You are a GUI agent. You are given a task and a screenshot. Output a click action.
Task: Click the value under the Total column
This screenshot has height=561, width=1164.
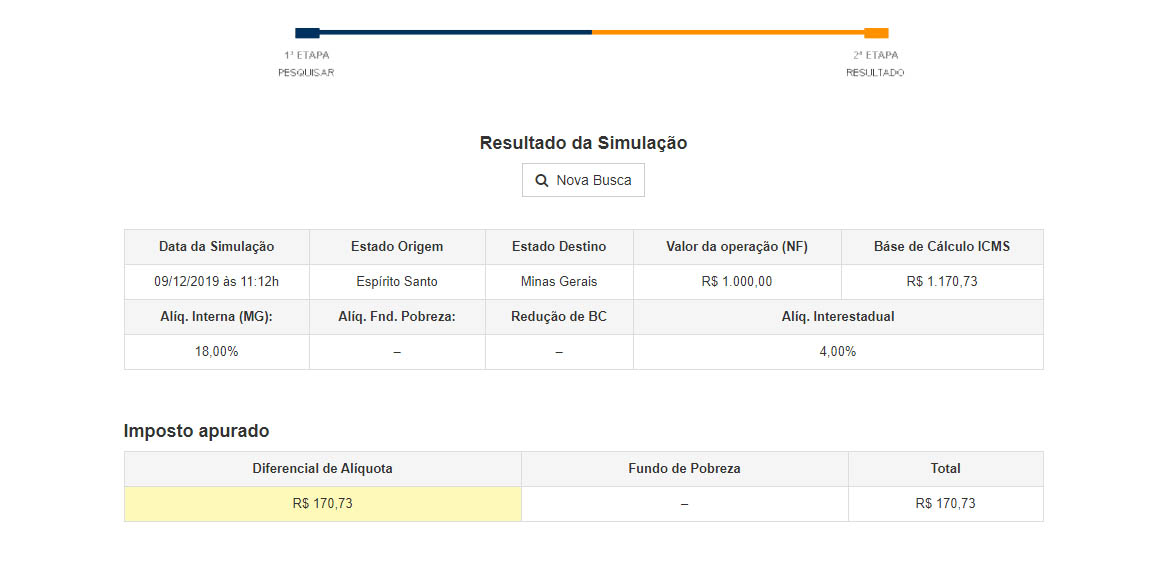coord(945,504)
